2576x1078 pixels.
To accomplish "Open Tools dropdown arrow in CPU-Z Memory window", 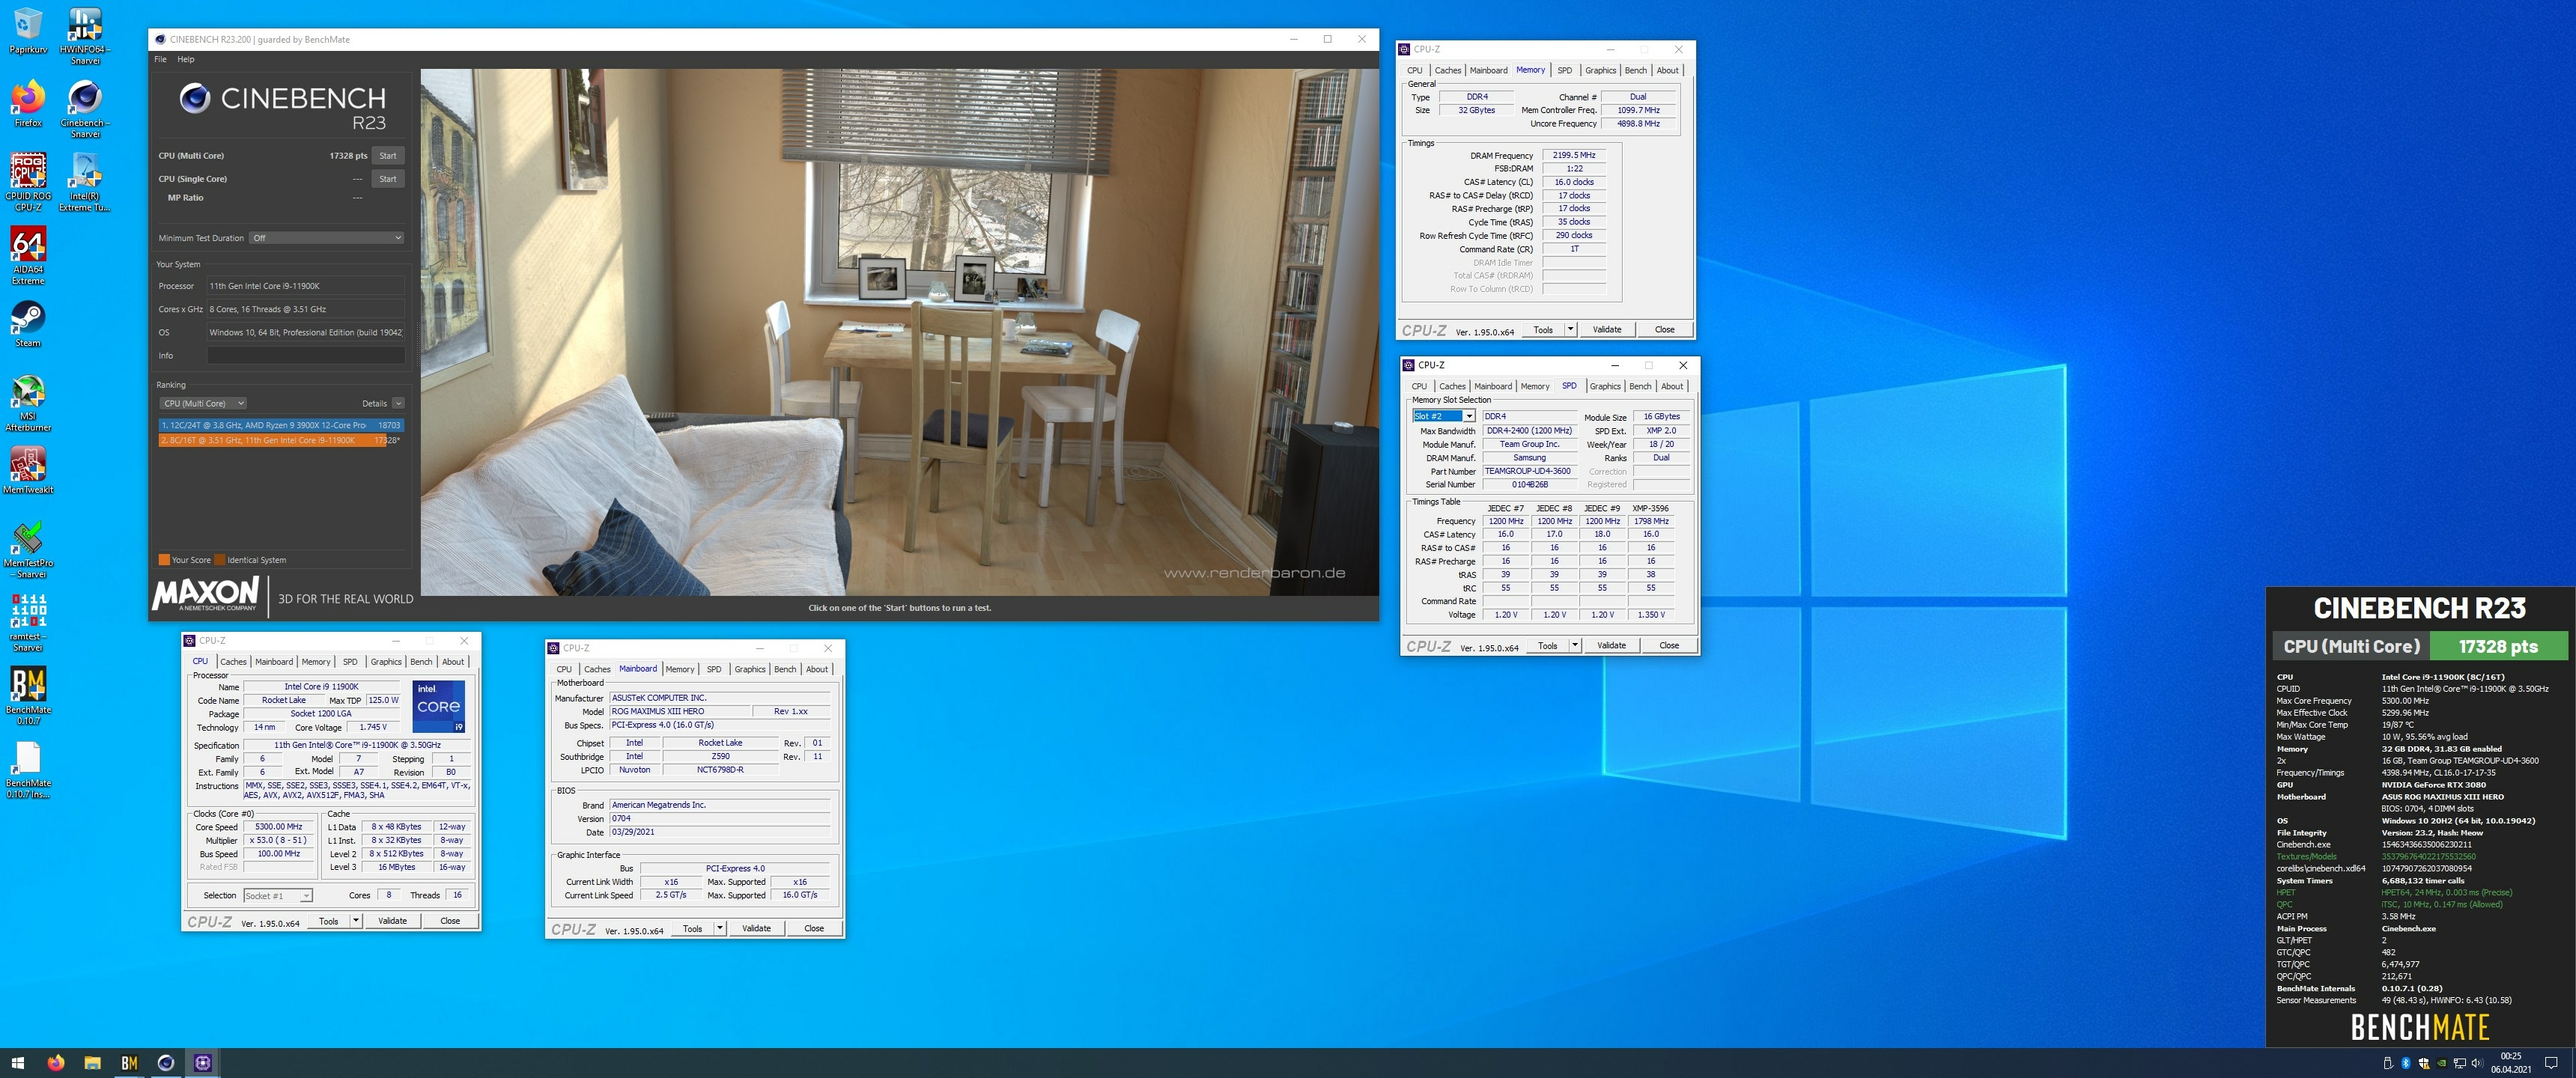I will coord(1570,329).
